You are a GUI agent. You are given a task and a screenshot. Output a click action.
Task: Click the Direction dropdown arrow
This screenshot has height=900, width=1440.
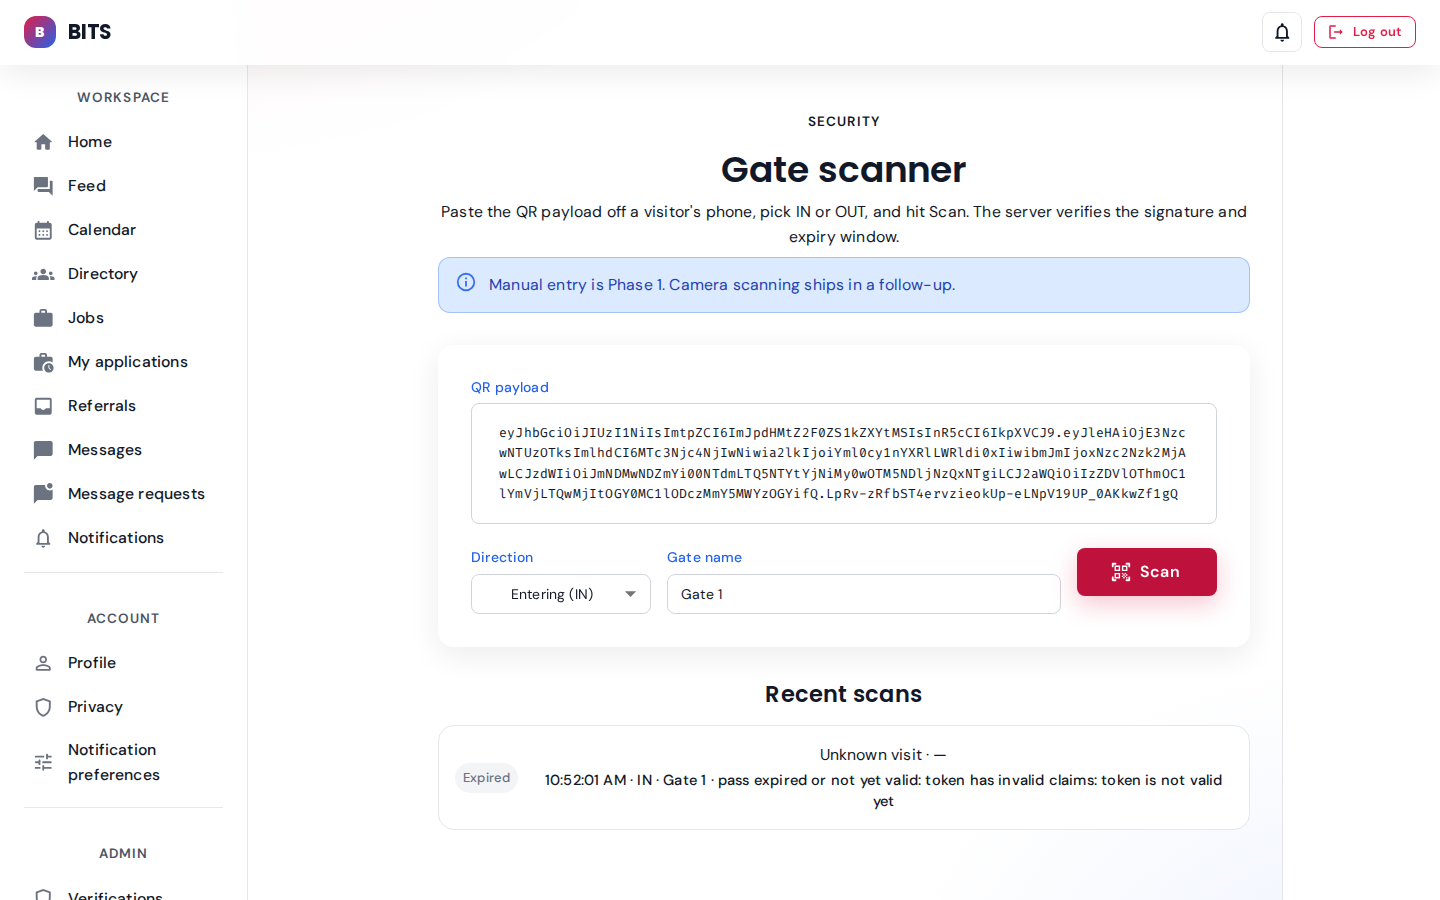point(630,594)
